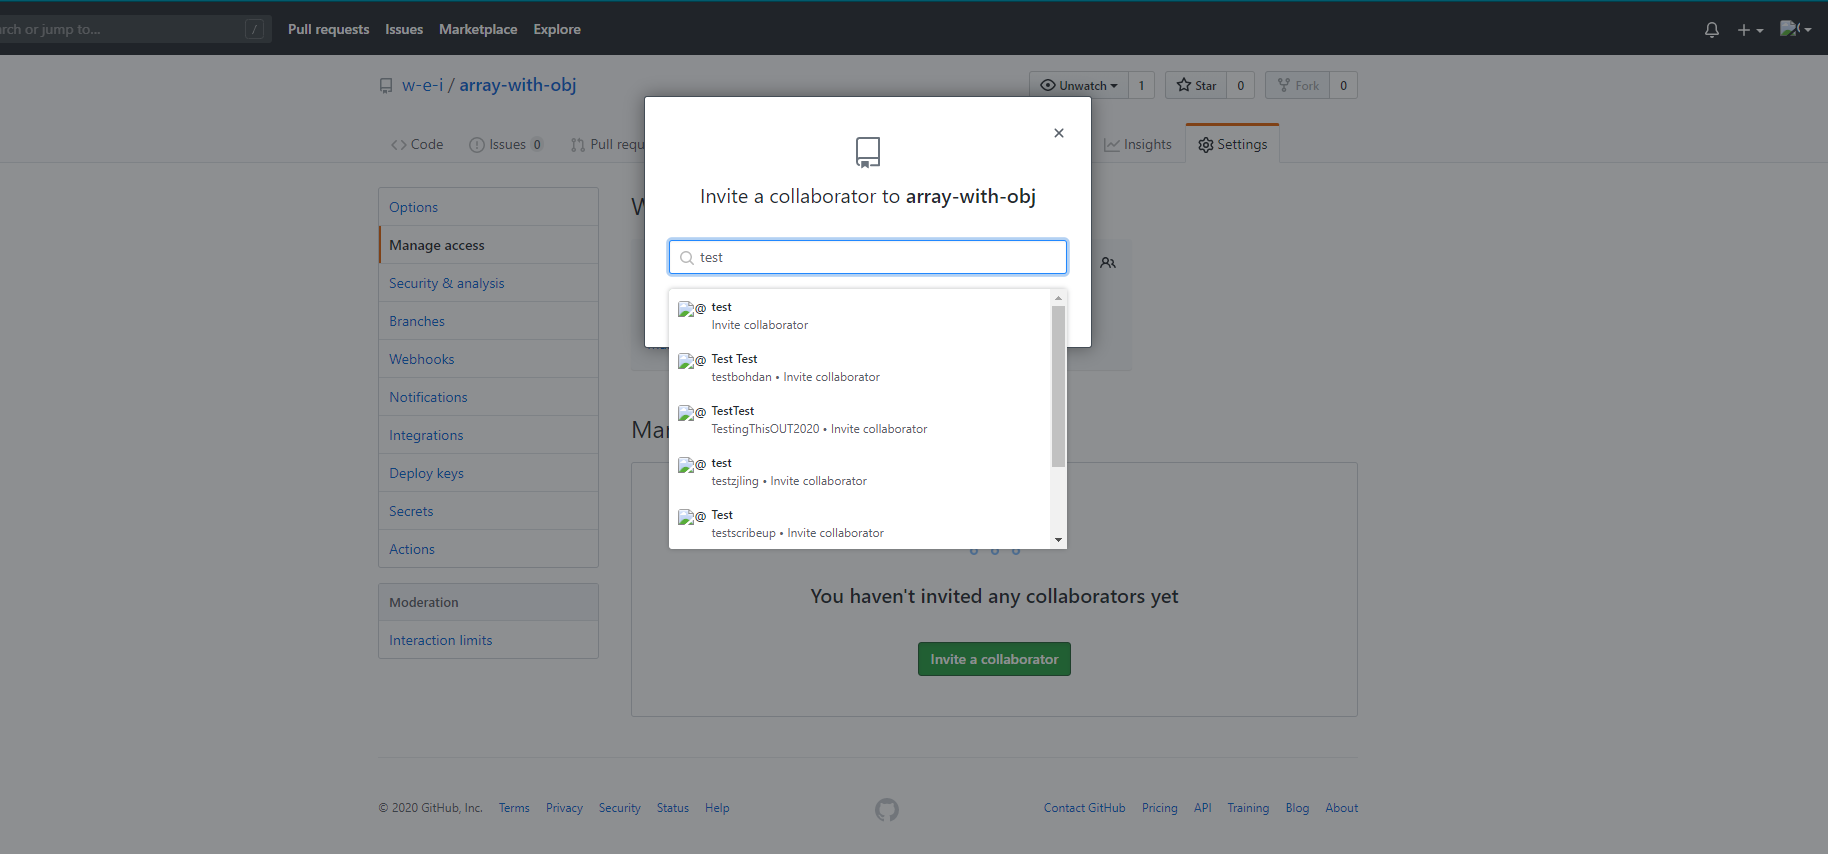The height and width of the screenshot is (854, 1828).
Task: Open the Privacy footer link
Action: coord(564,808)
